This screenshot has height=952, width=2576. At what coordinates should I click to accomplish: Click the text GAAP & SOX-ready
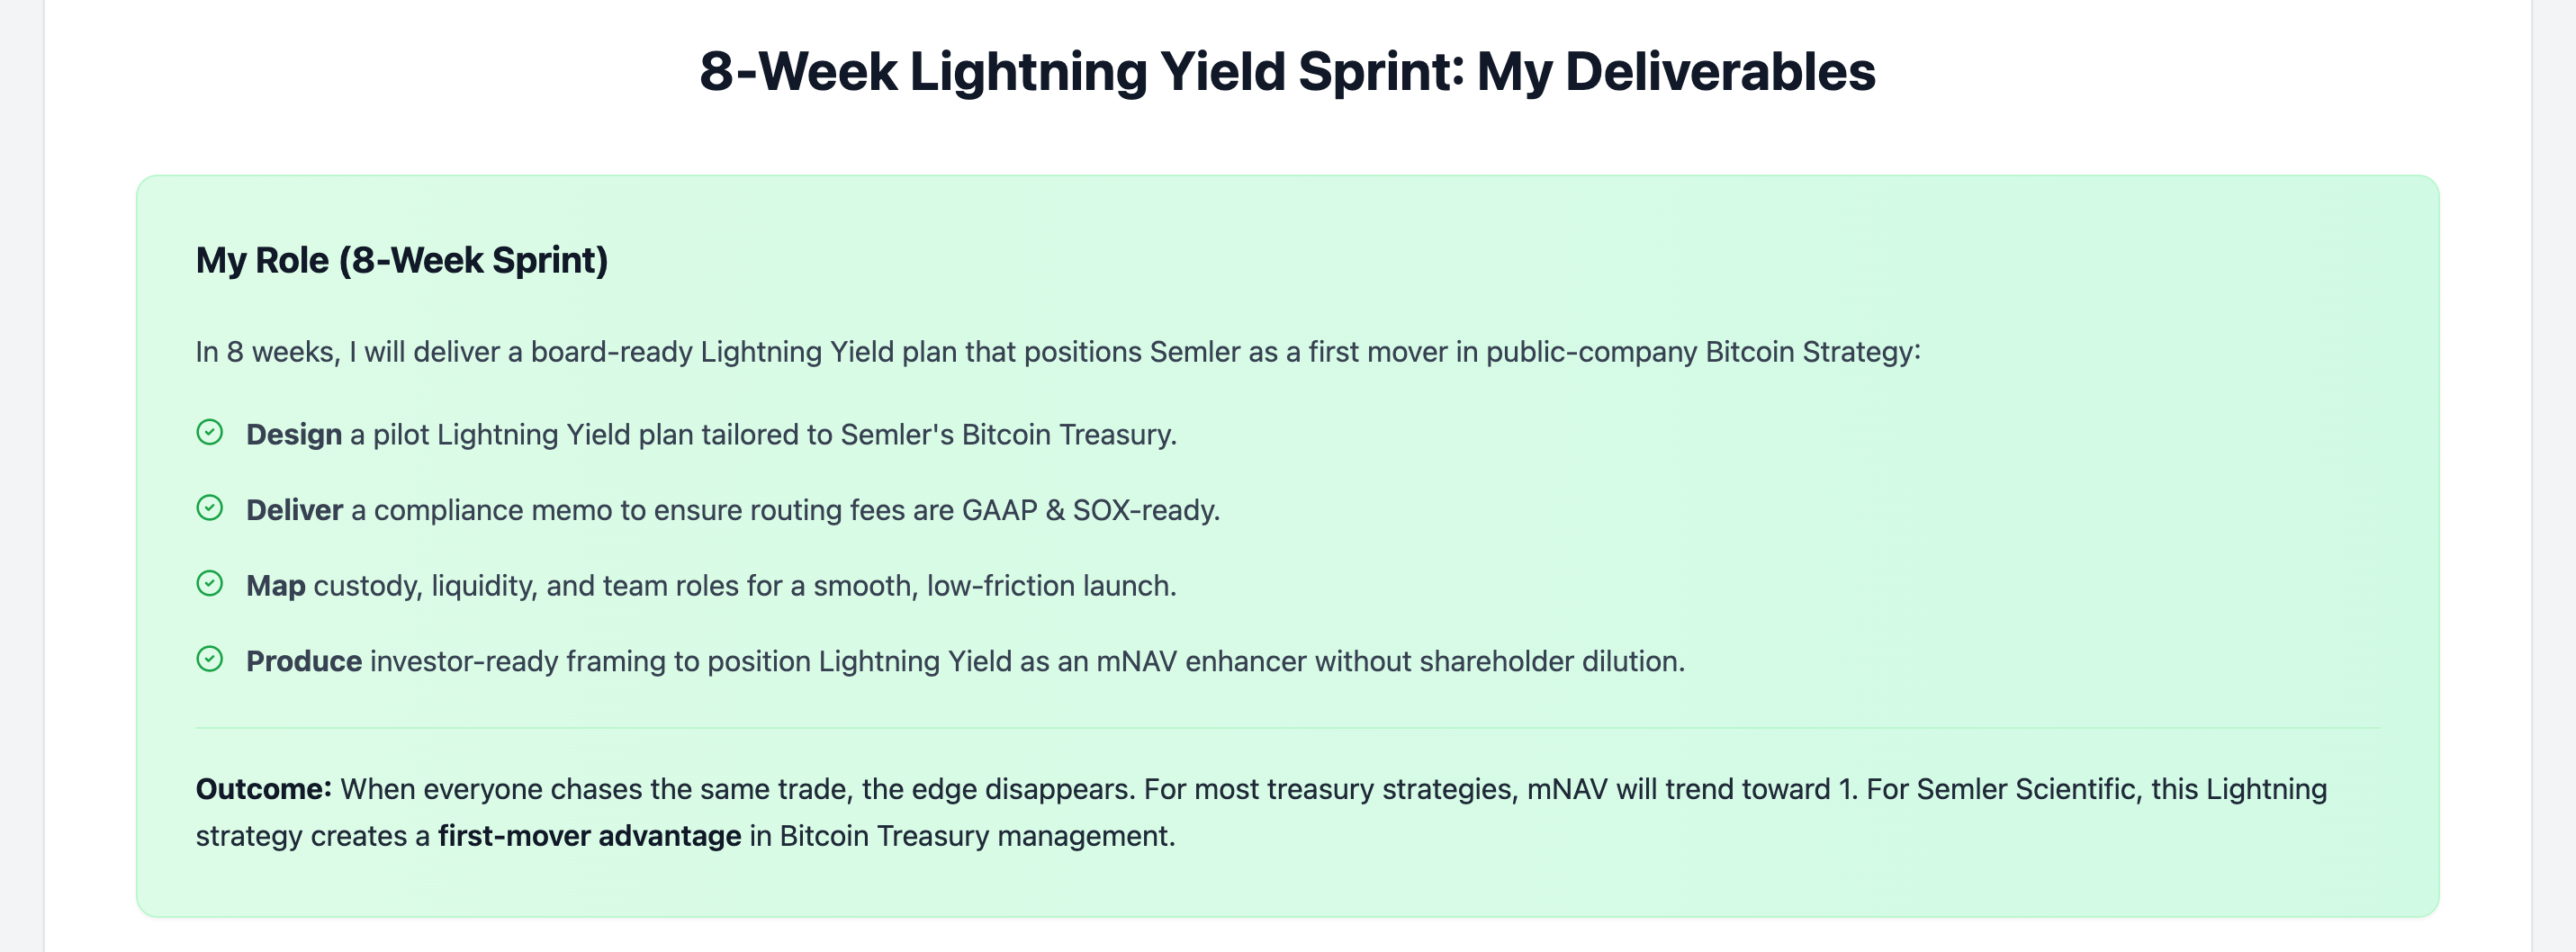point(1090,510)
